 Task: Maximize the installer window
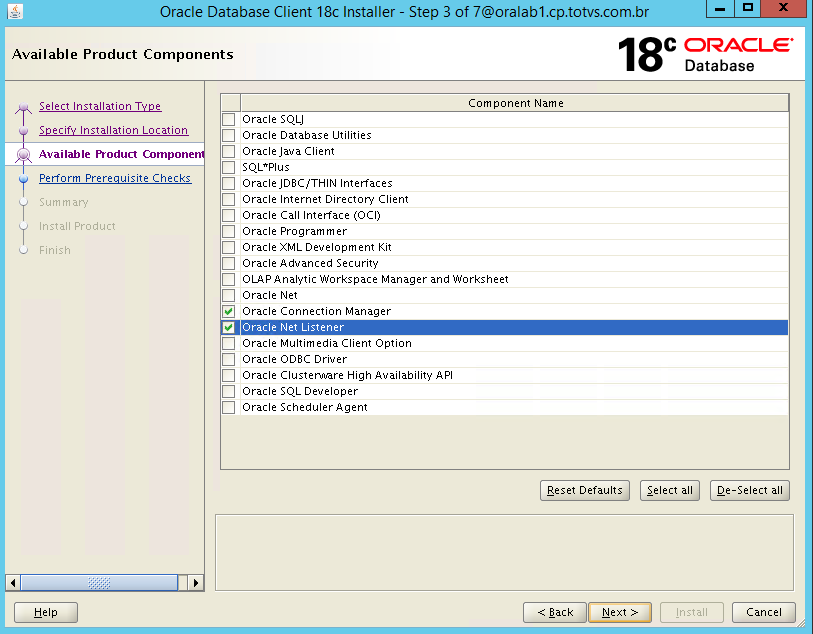tap(748, 8)
